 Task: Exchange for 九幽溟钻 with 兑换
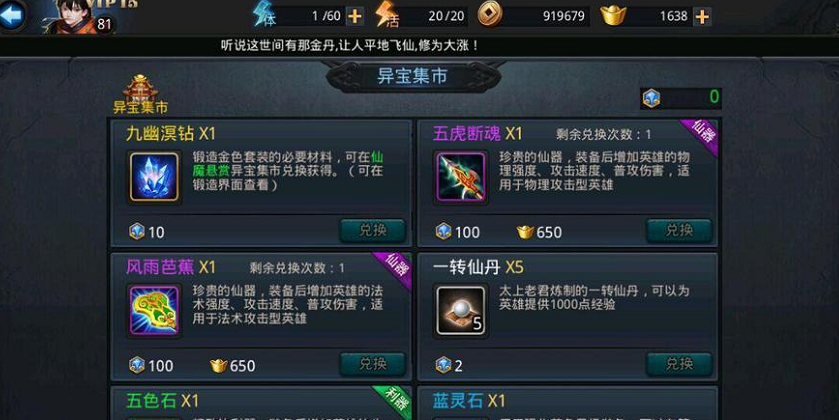[372, 231]
